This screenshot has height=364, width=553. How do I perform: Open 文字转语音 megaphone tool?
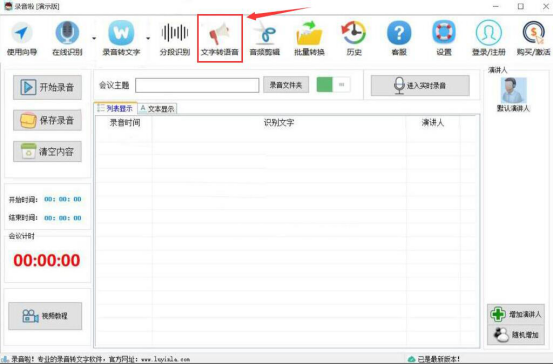tap(220, 38)
